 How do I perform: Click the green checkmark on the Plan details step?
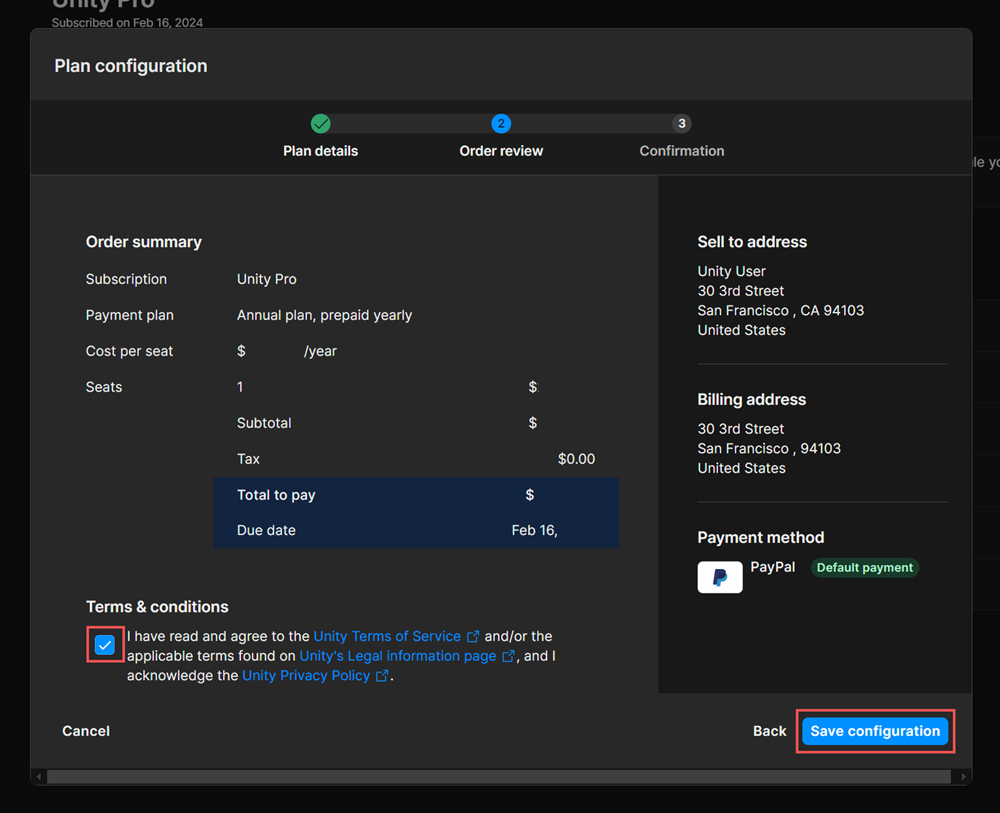(x=320, y=123)
